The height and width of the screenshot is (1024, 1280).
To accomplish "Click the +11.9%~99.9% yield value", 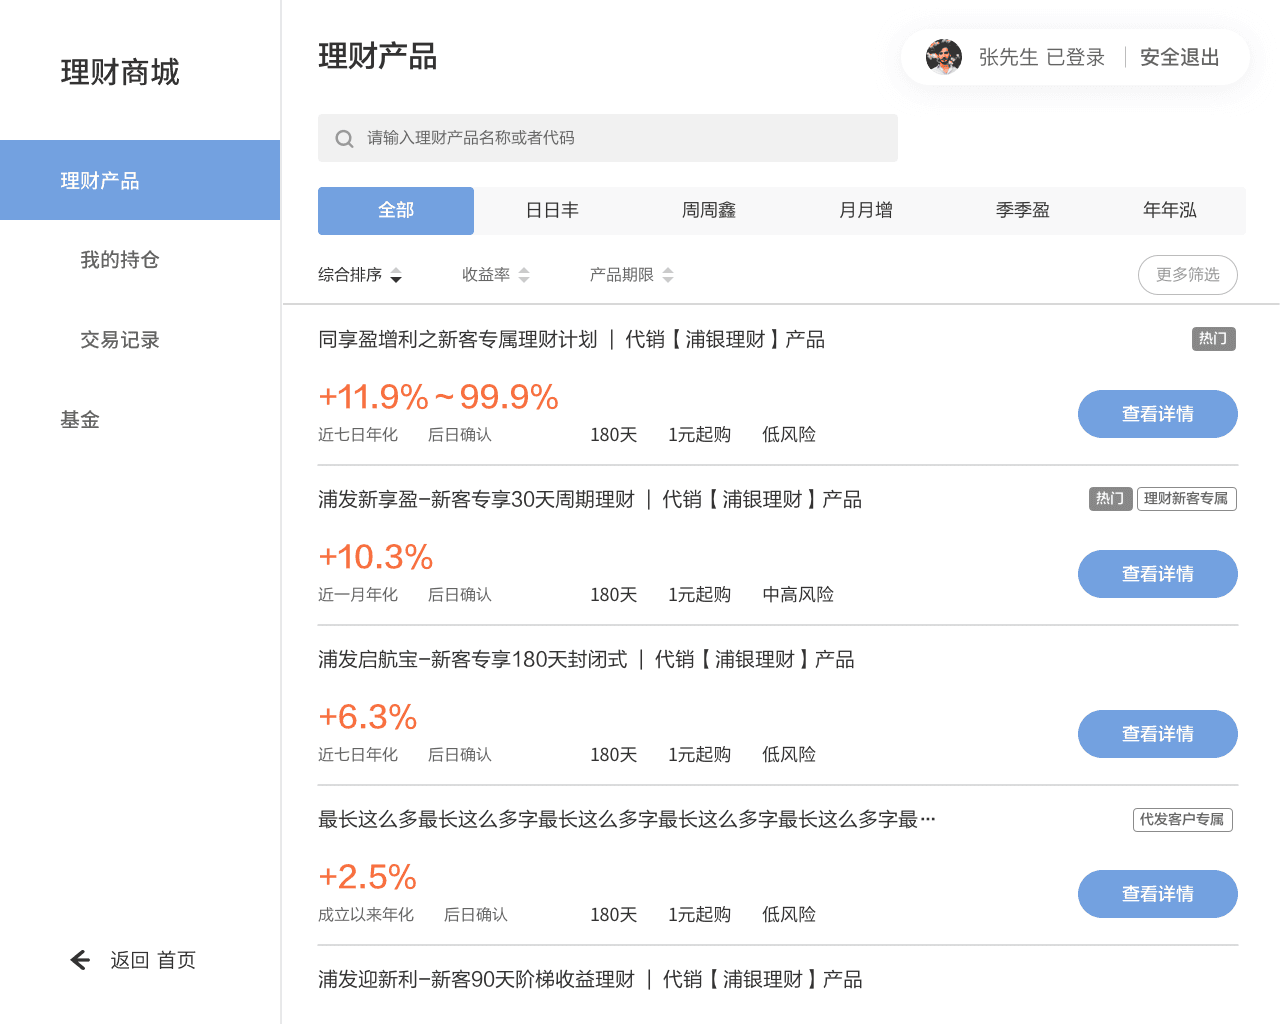I will point(438,397).
